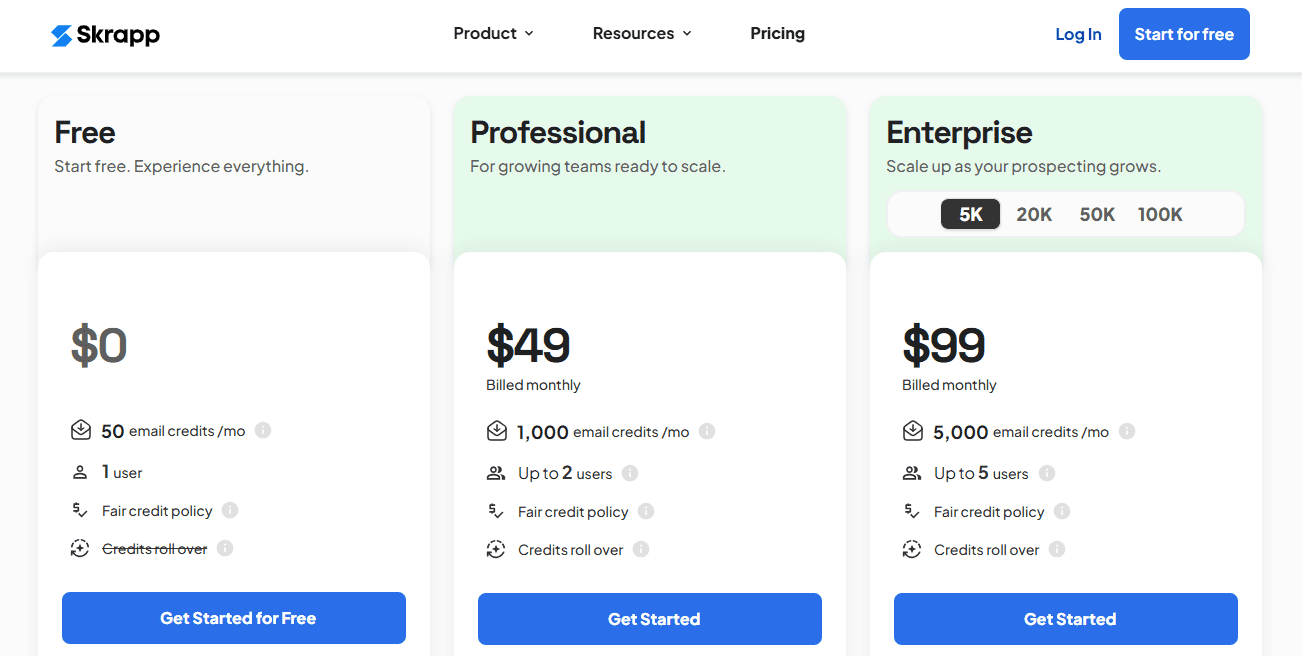1302x656 pixels.
Task: Expand the Product dropdown menu
Action: (493, 33)
